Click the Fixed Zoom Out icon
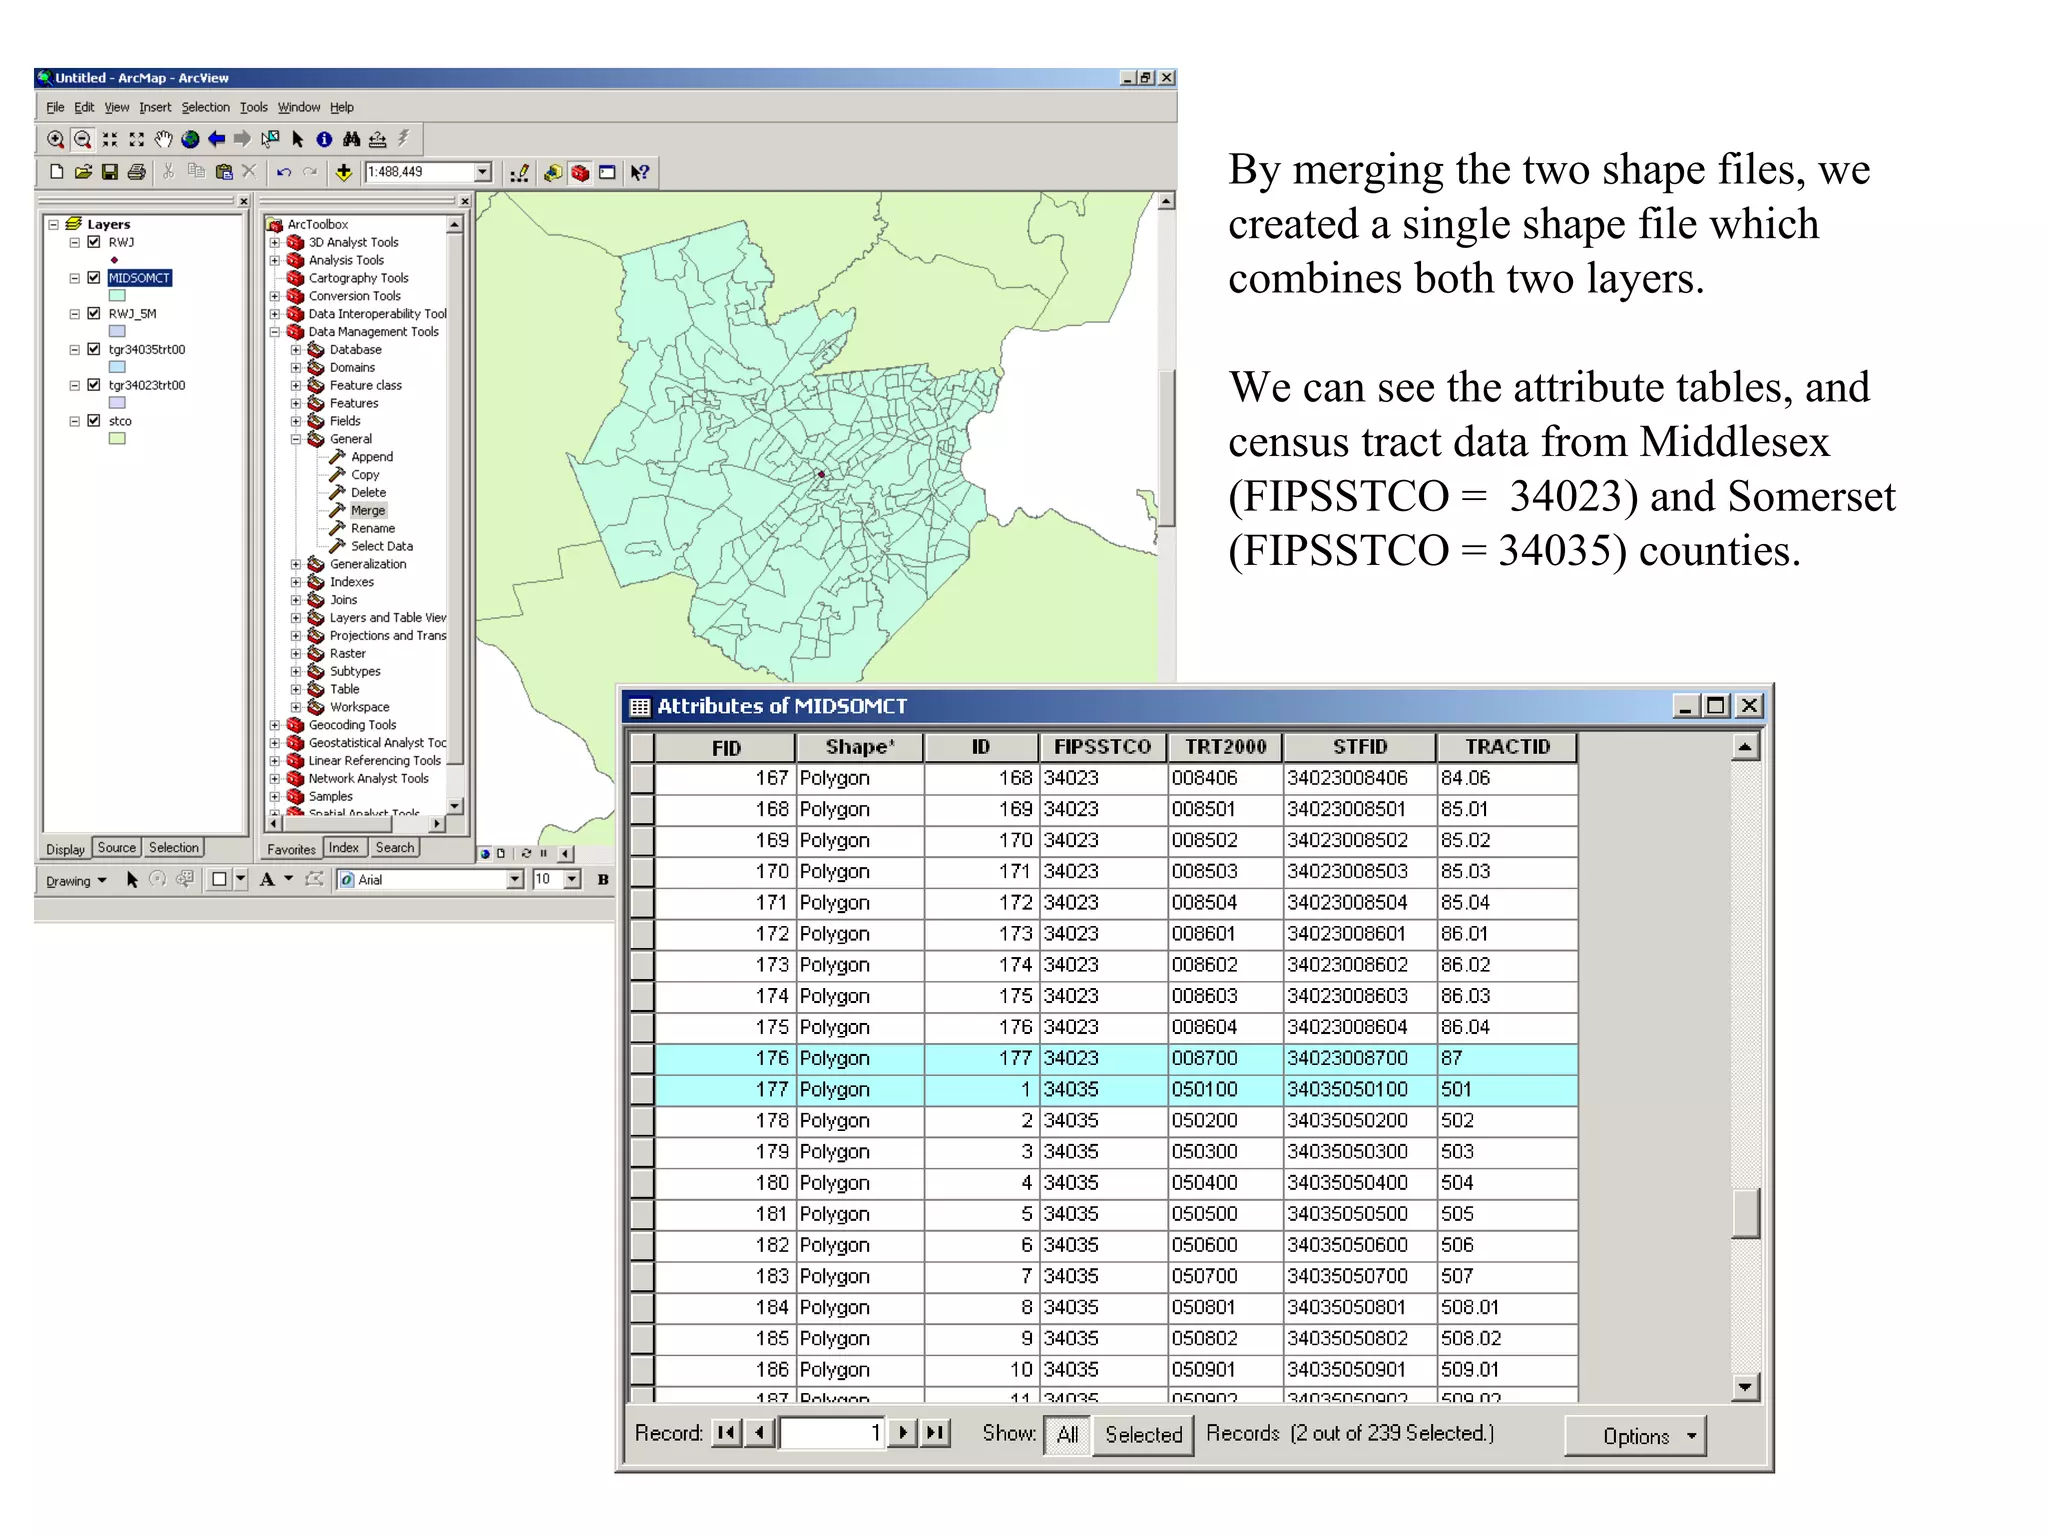 tap(137, 139)
